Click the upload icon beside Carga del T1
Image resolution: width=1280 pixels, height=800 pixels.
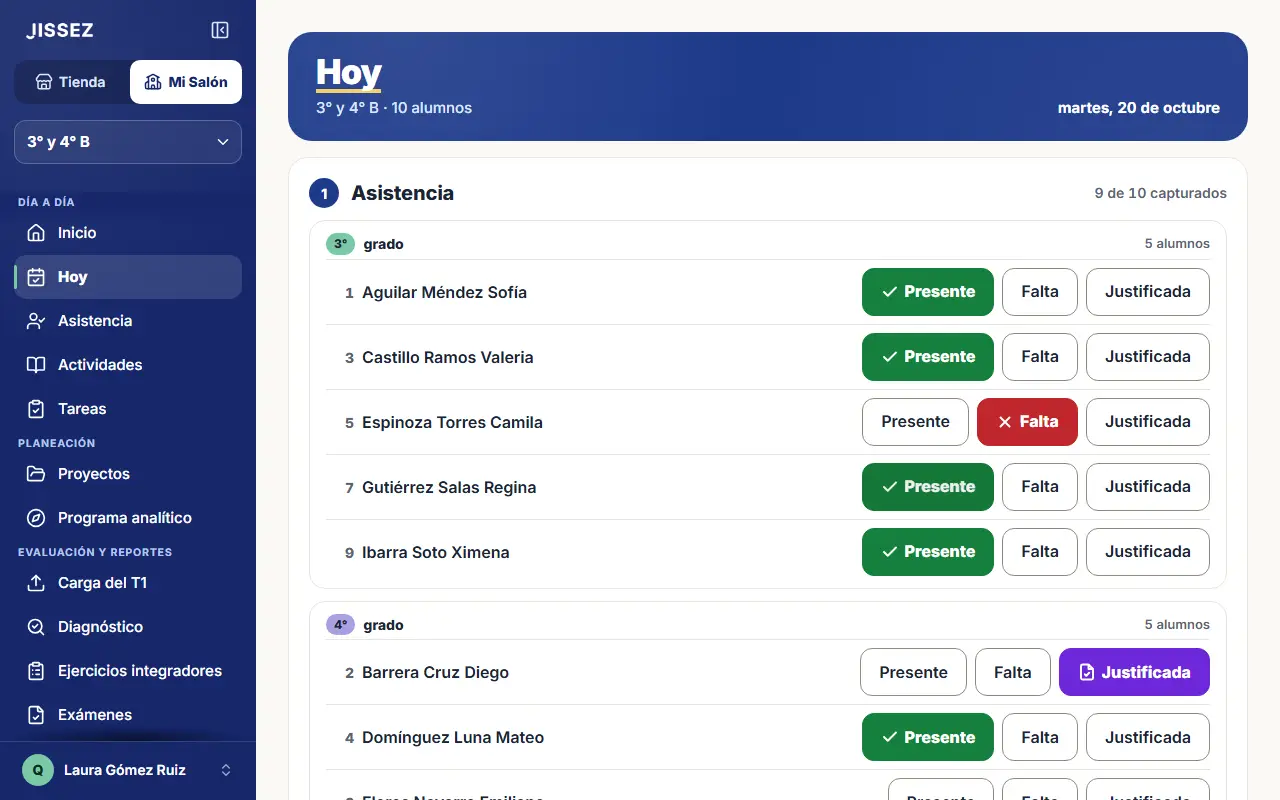pyautogui.click(x=36, y=583)
